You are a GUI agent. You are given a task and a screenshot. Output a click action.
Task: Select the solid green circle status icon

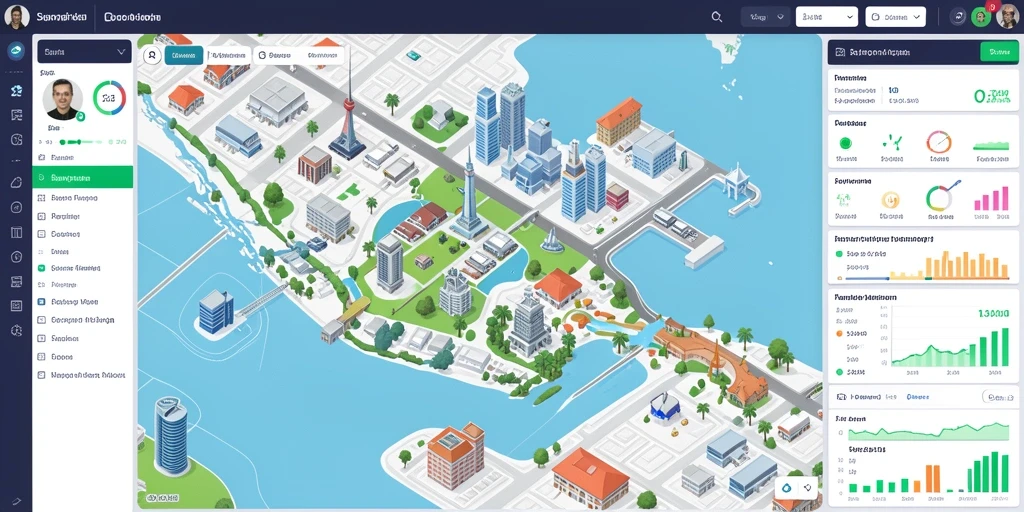(x=846, y=142)
